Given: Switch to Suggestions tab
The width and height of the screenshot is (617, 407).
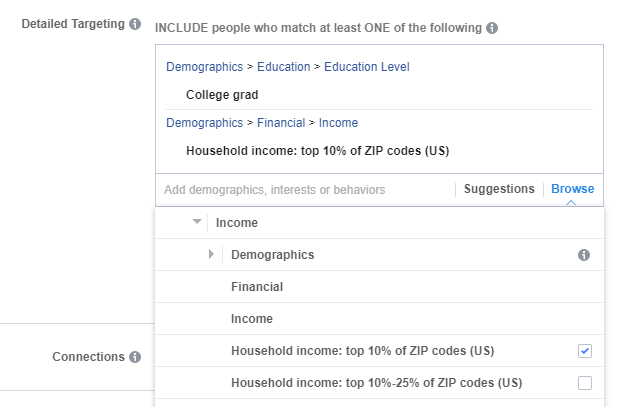Looking at the screenshot, I should (499, 189).
